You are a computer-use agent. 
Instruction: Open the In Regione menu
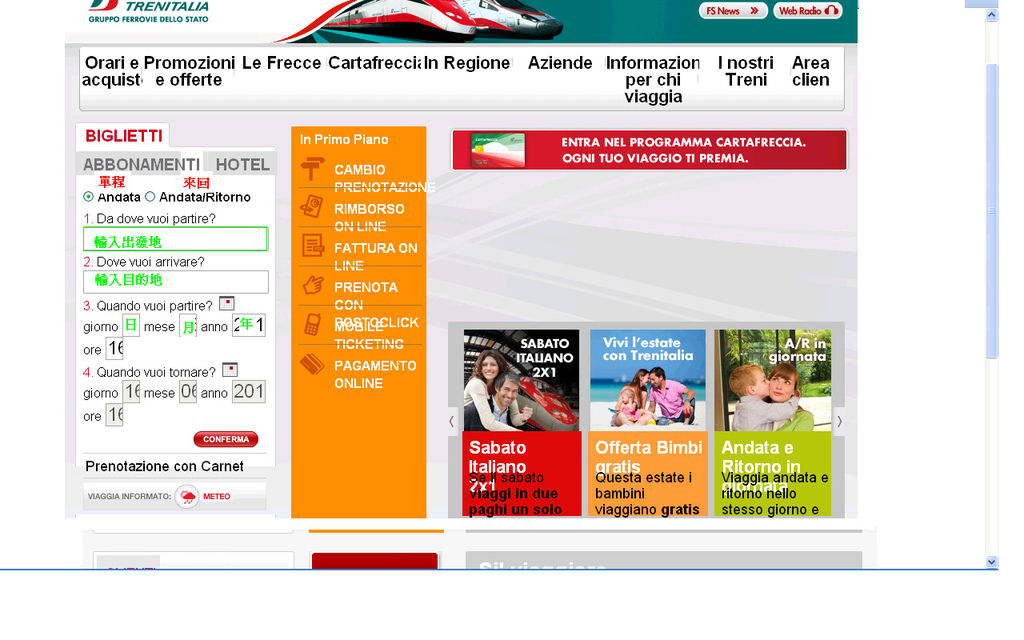(467, 63)
